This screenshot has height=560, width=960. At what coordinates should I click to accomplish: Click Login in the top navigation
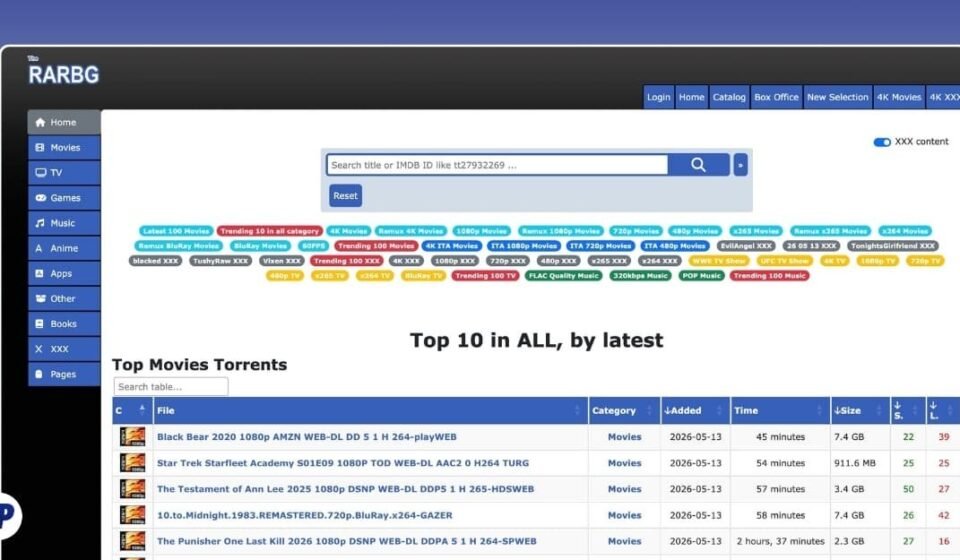[659, 97]
